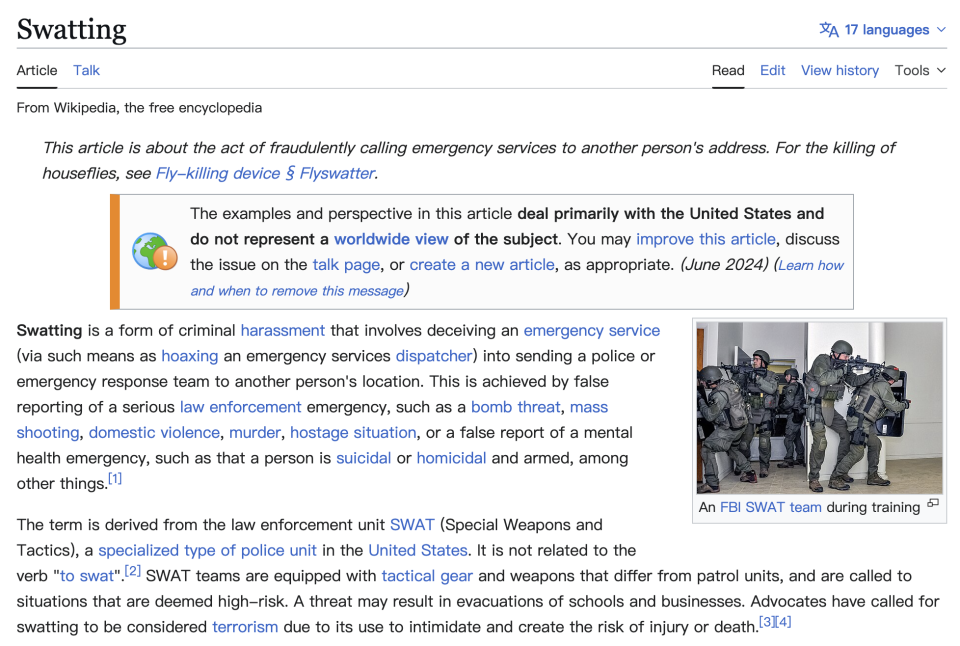This screenshot has height=646, width=960.
Task: Select the Article tab
Action: click(x=37, y=70)
